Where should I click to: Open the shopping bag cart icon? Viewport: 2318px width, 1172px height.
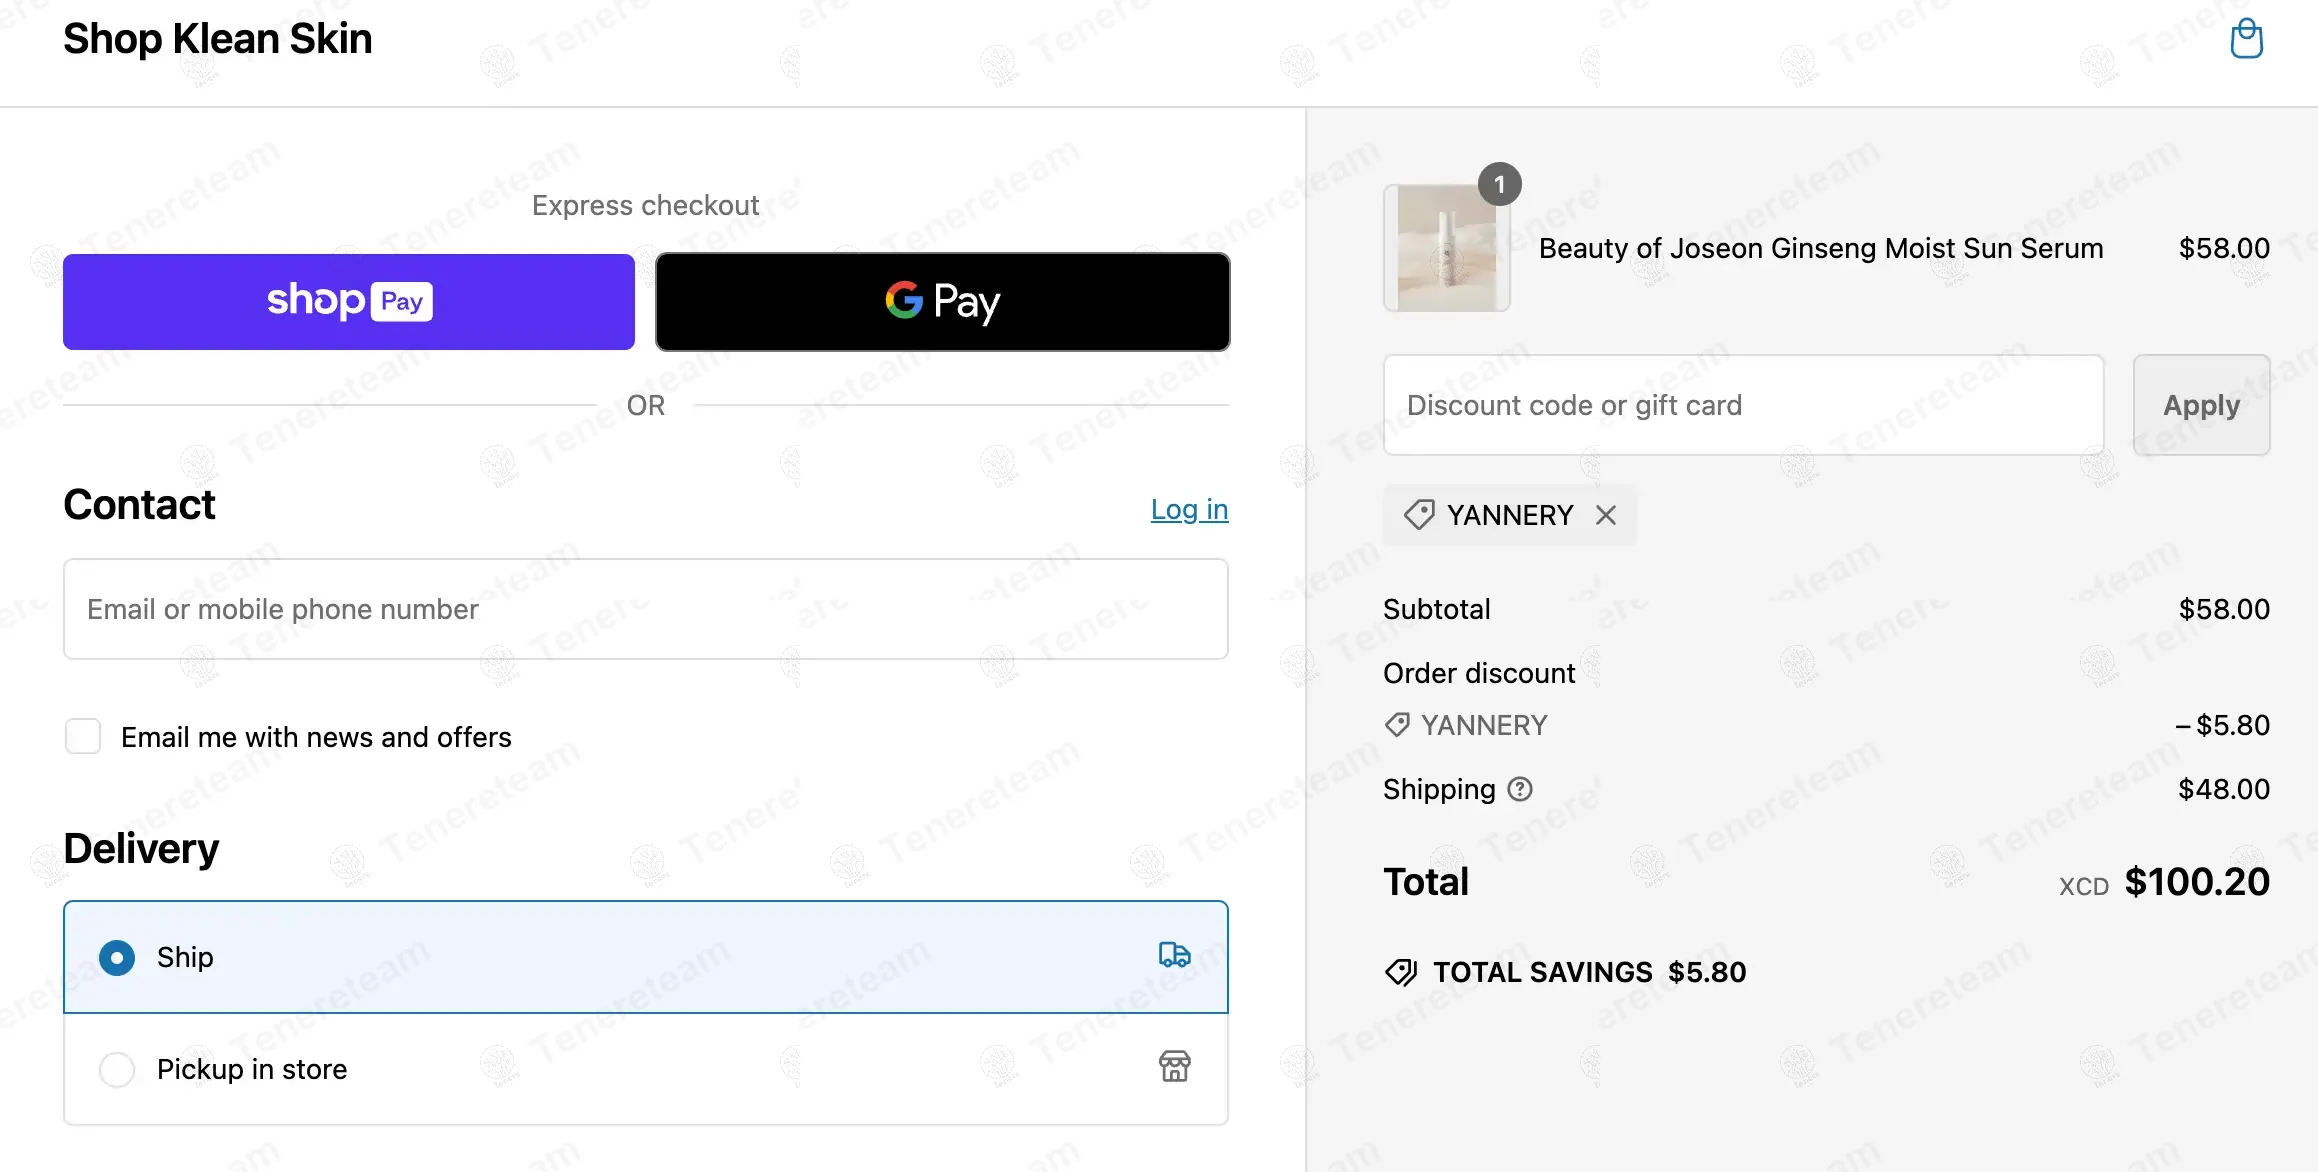point(2246,40)
